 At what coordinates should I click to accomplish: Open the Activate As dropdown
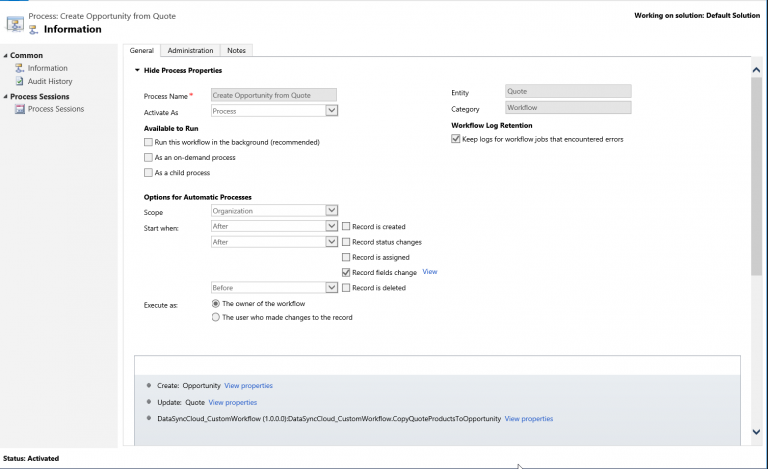point(331,111)
